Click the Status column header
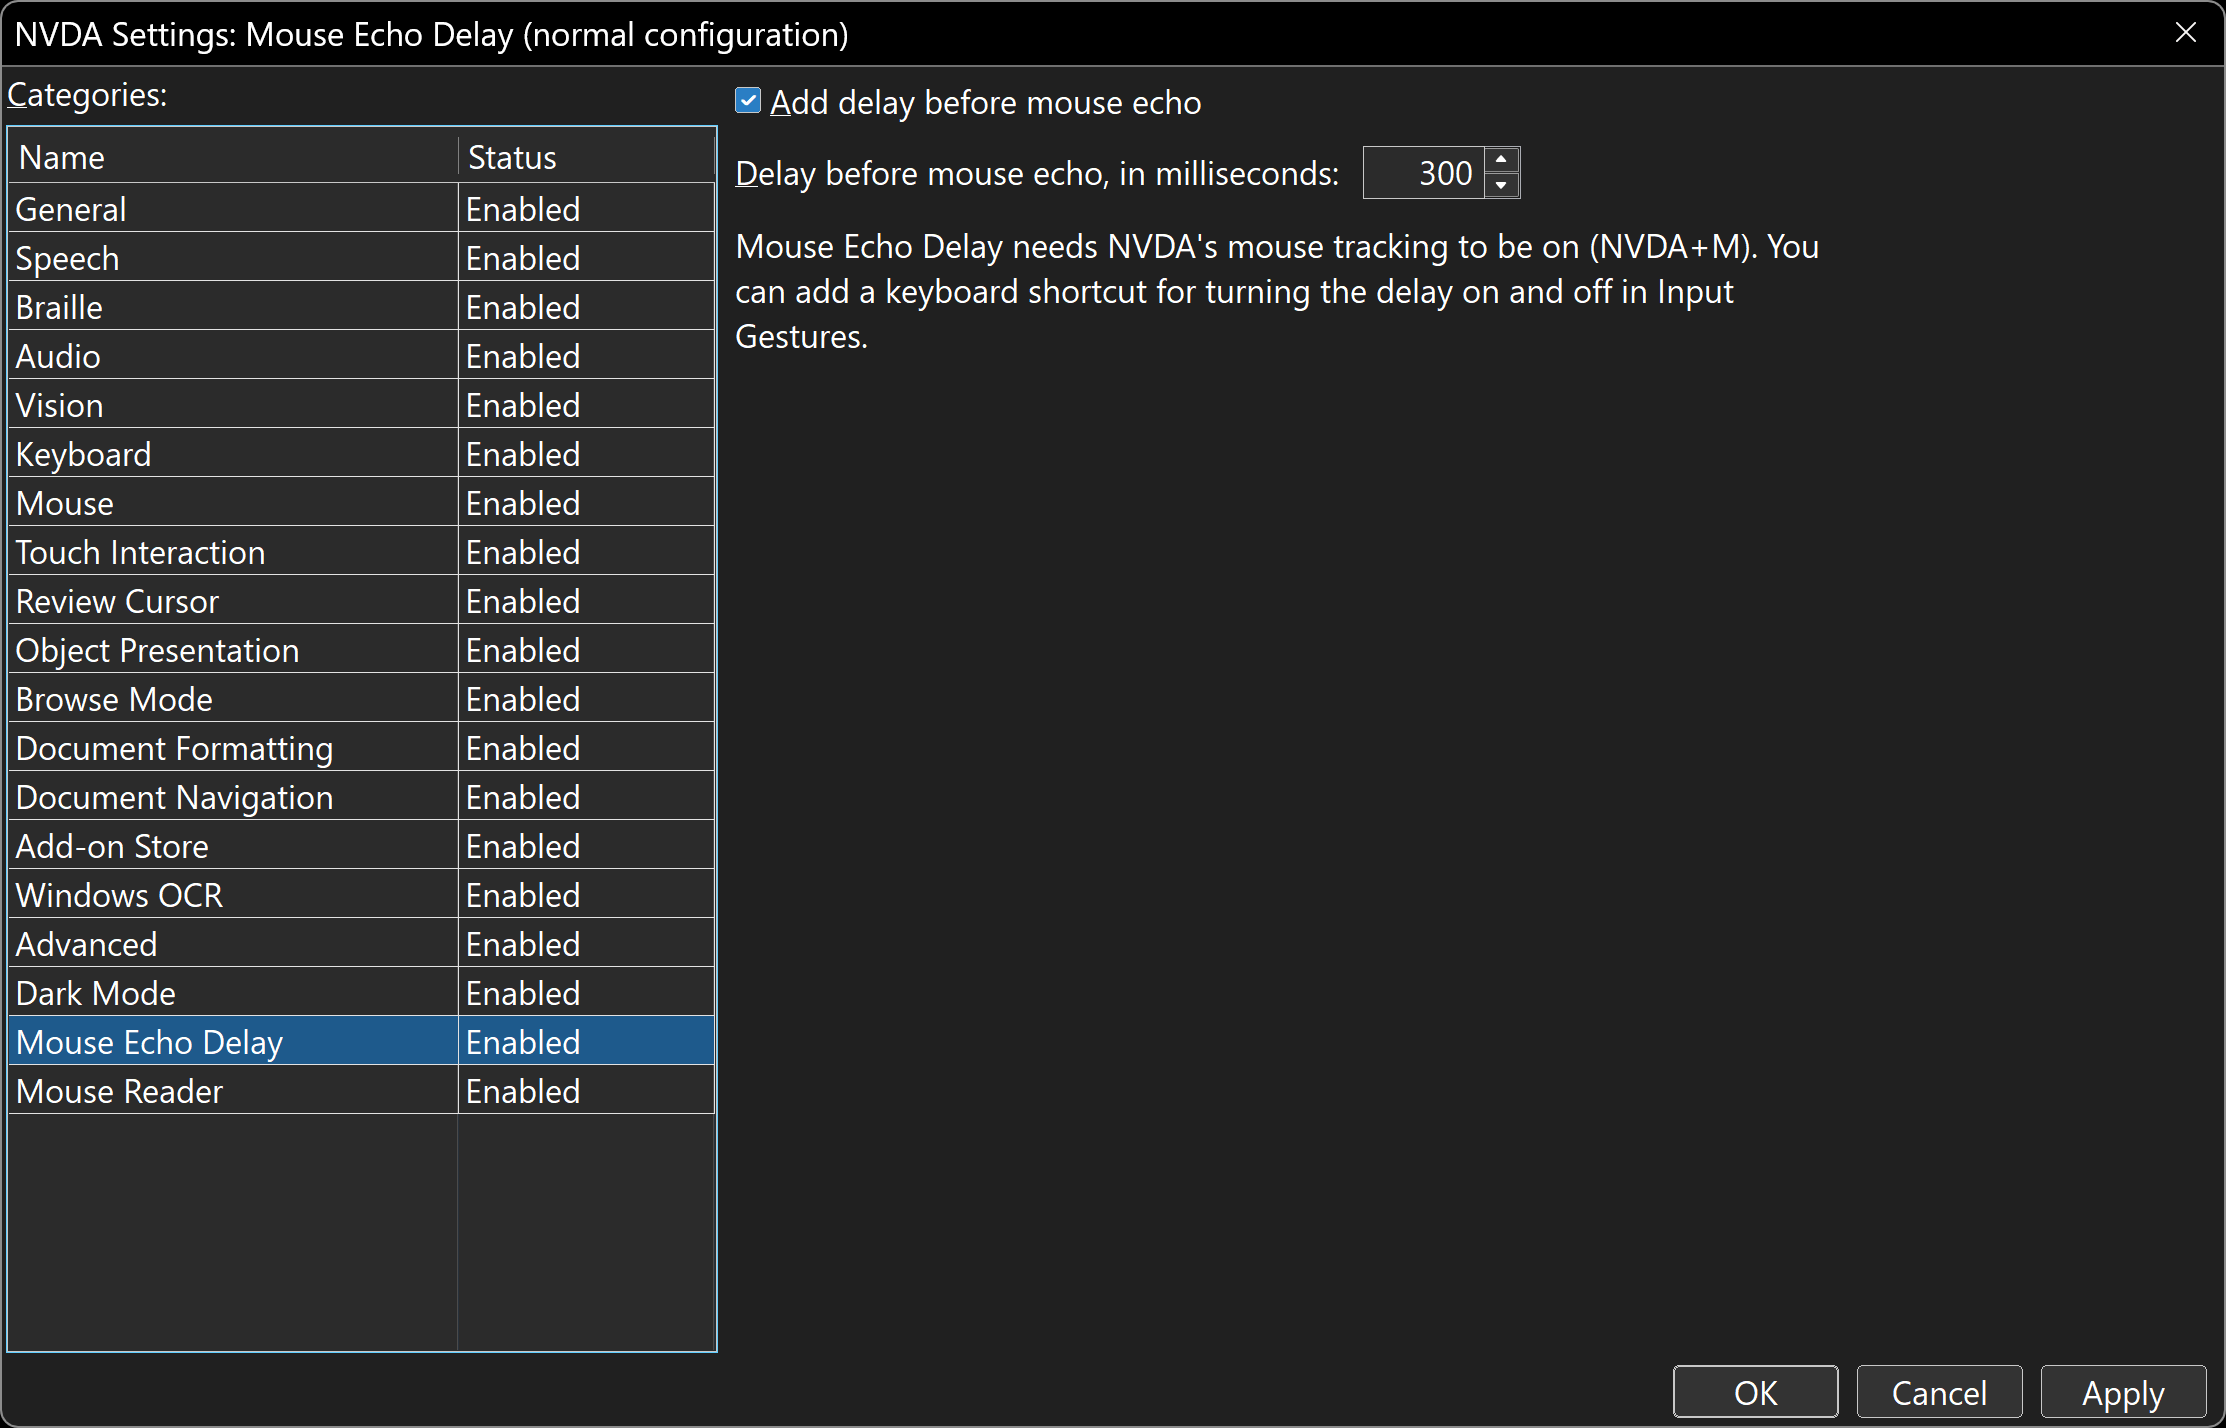Viewport: 2226px width, 1428px height. click(x=586, y=157)
